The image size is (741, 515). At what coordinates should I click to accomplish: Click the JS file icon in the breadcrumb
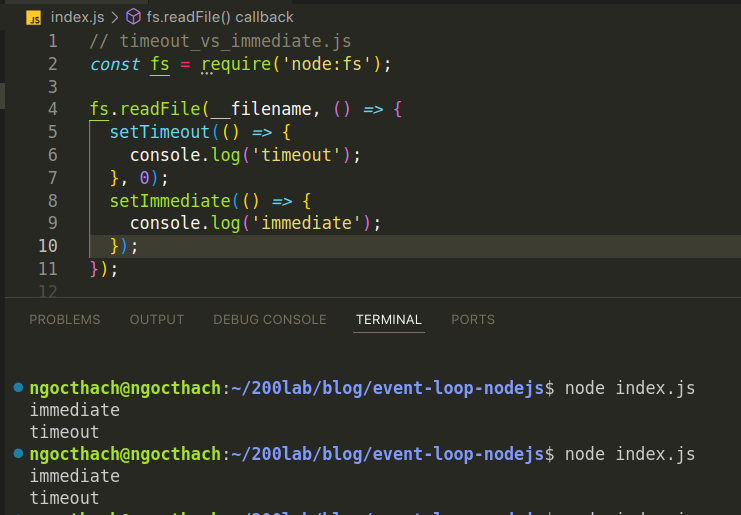coord(33,17)
